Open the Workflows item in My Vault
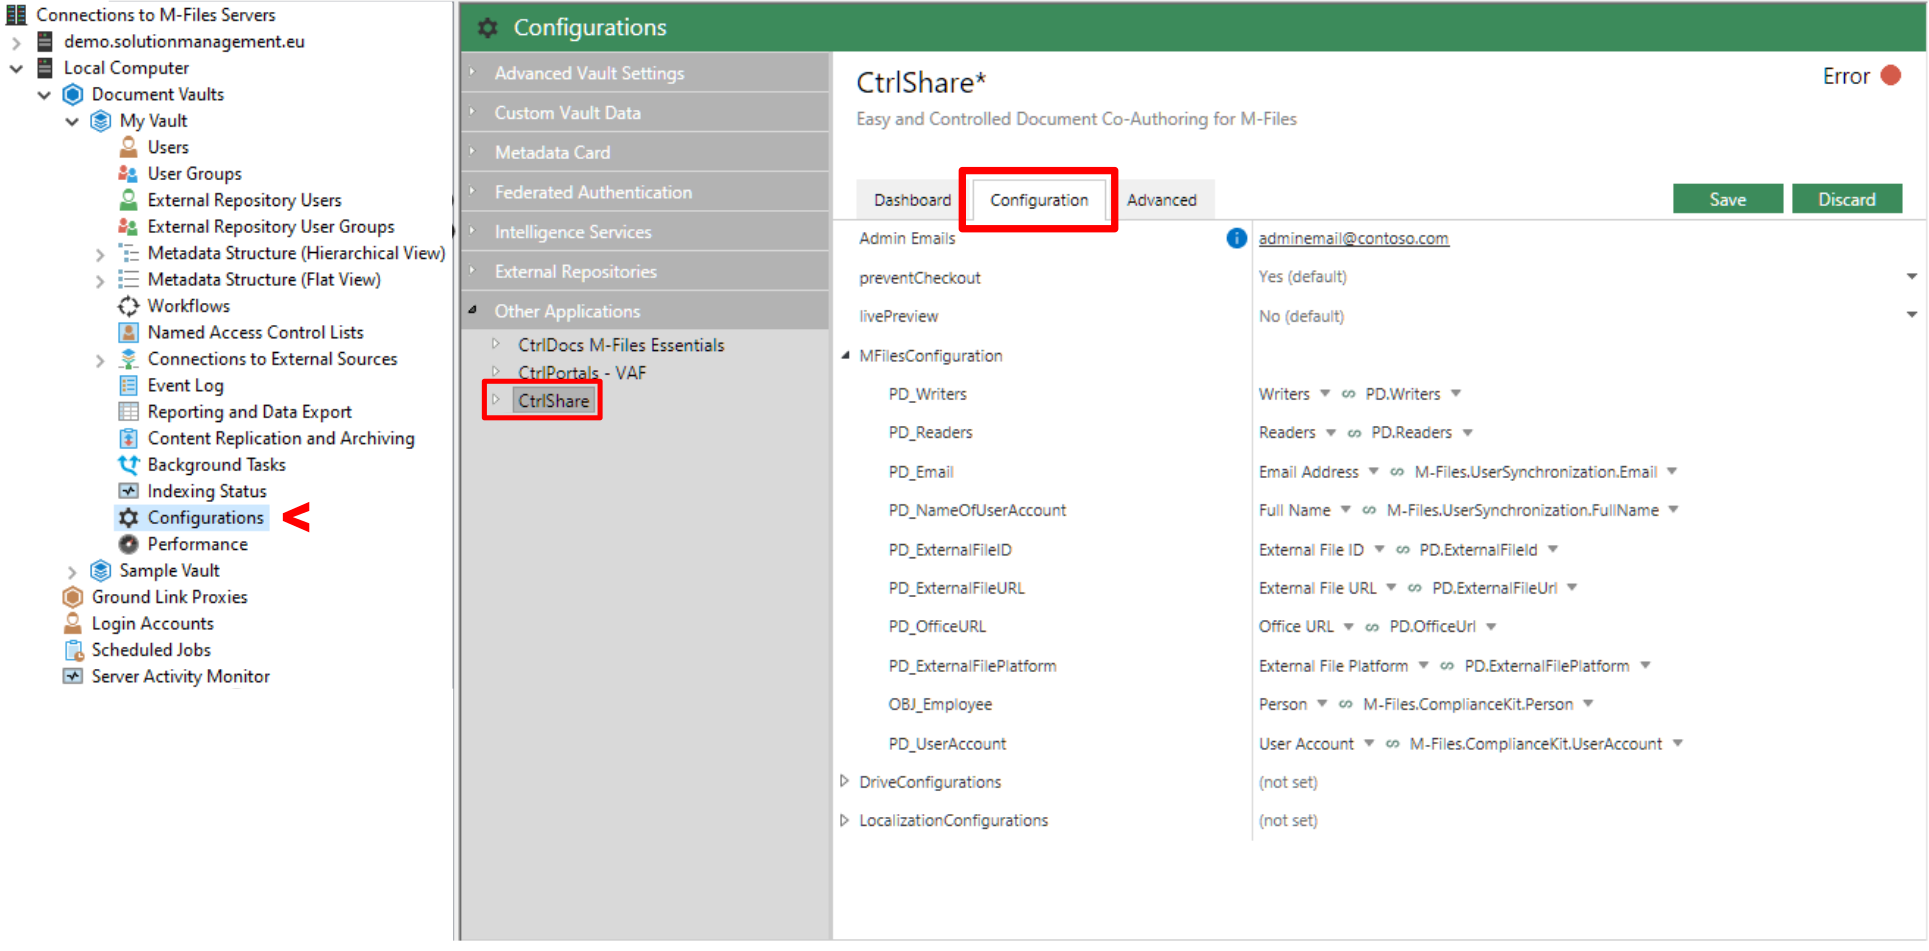 [x=189, y=305]
